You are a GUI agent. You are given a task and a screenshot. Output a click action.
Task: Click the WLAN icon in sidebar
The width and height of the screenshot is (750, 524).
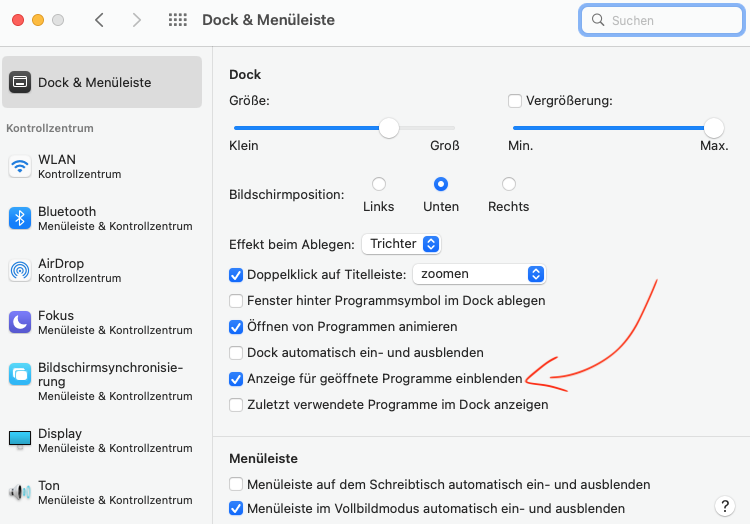coord(20,166)
